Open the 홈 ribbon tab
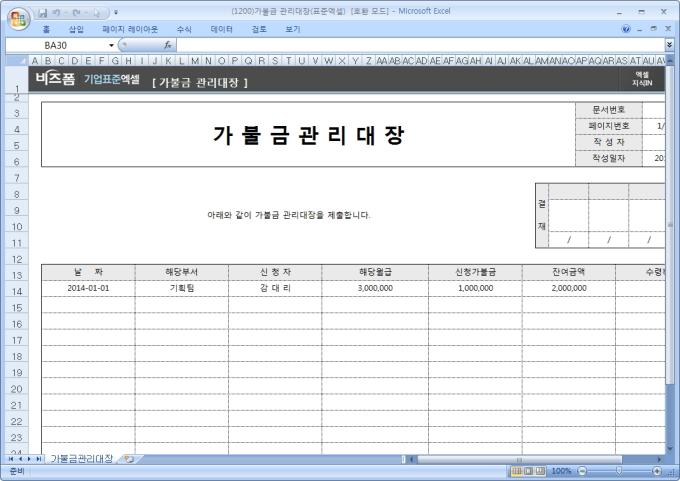This screenshot has width=680, height=481. tap(46, 29)
